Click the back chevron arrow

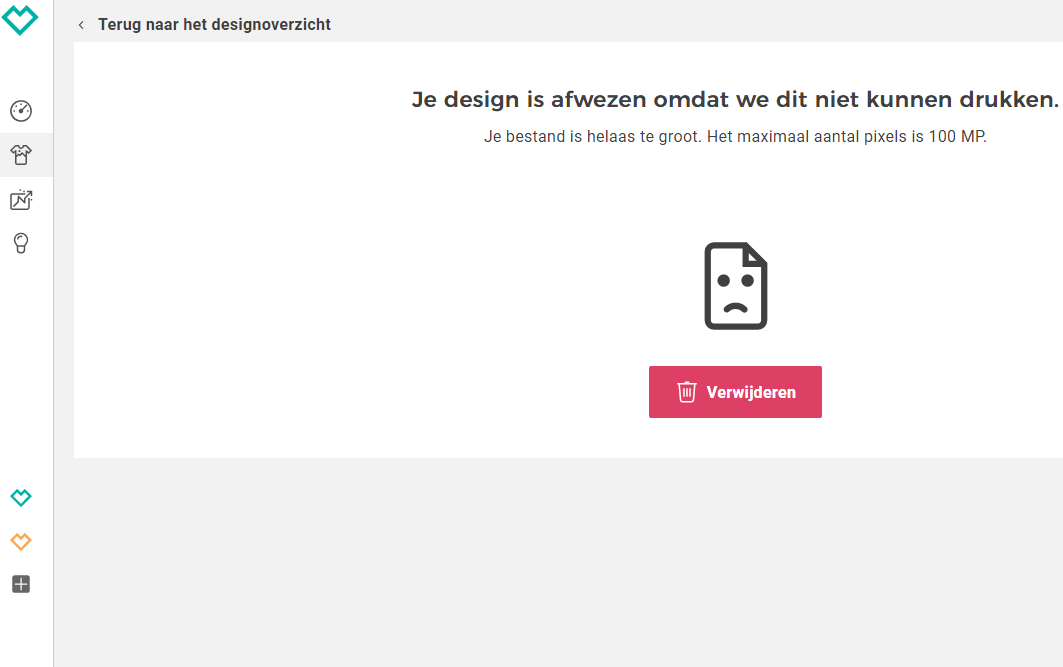[x=81, y=25]
